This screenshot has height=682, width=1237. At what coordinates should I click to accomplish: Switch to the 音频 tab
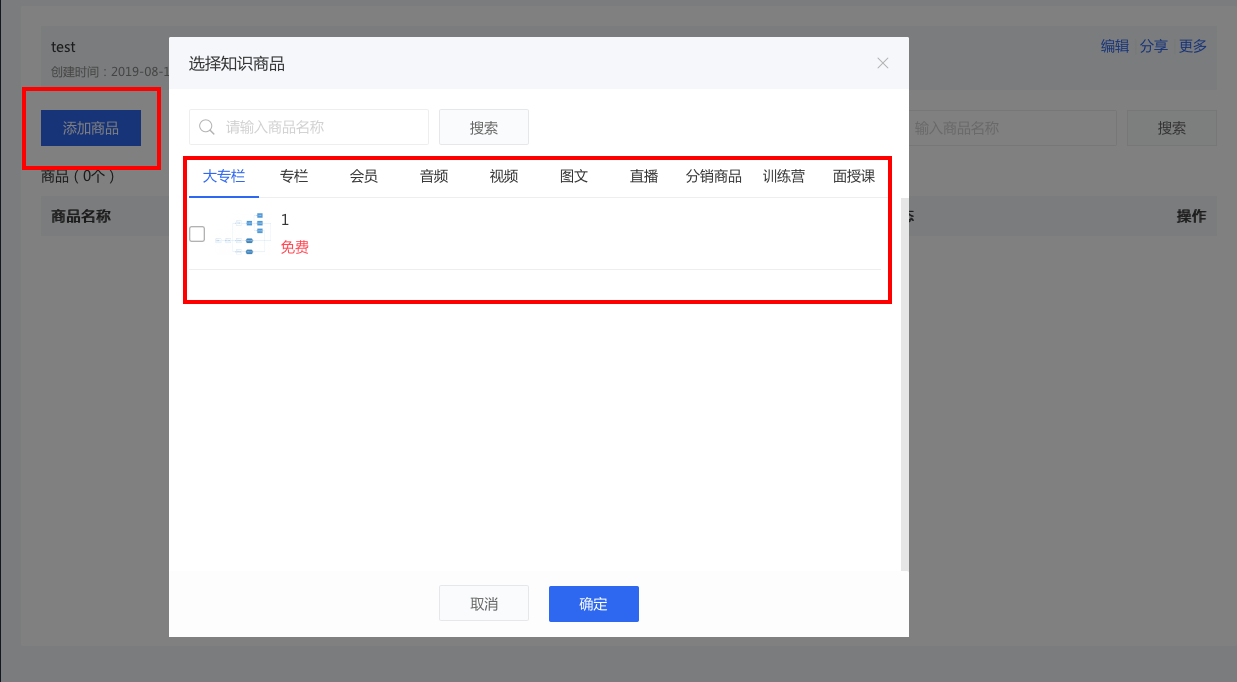tap(434, 176)
